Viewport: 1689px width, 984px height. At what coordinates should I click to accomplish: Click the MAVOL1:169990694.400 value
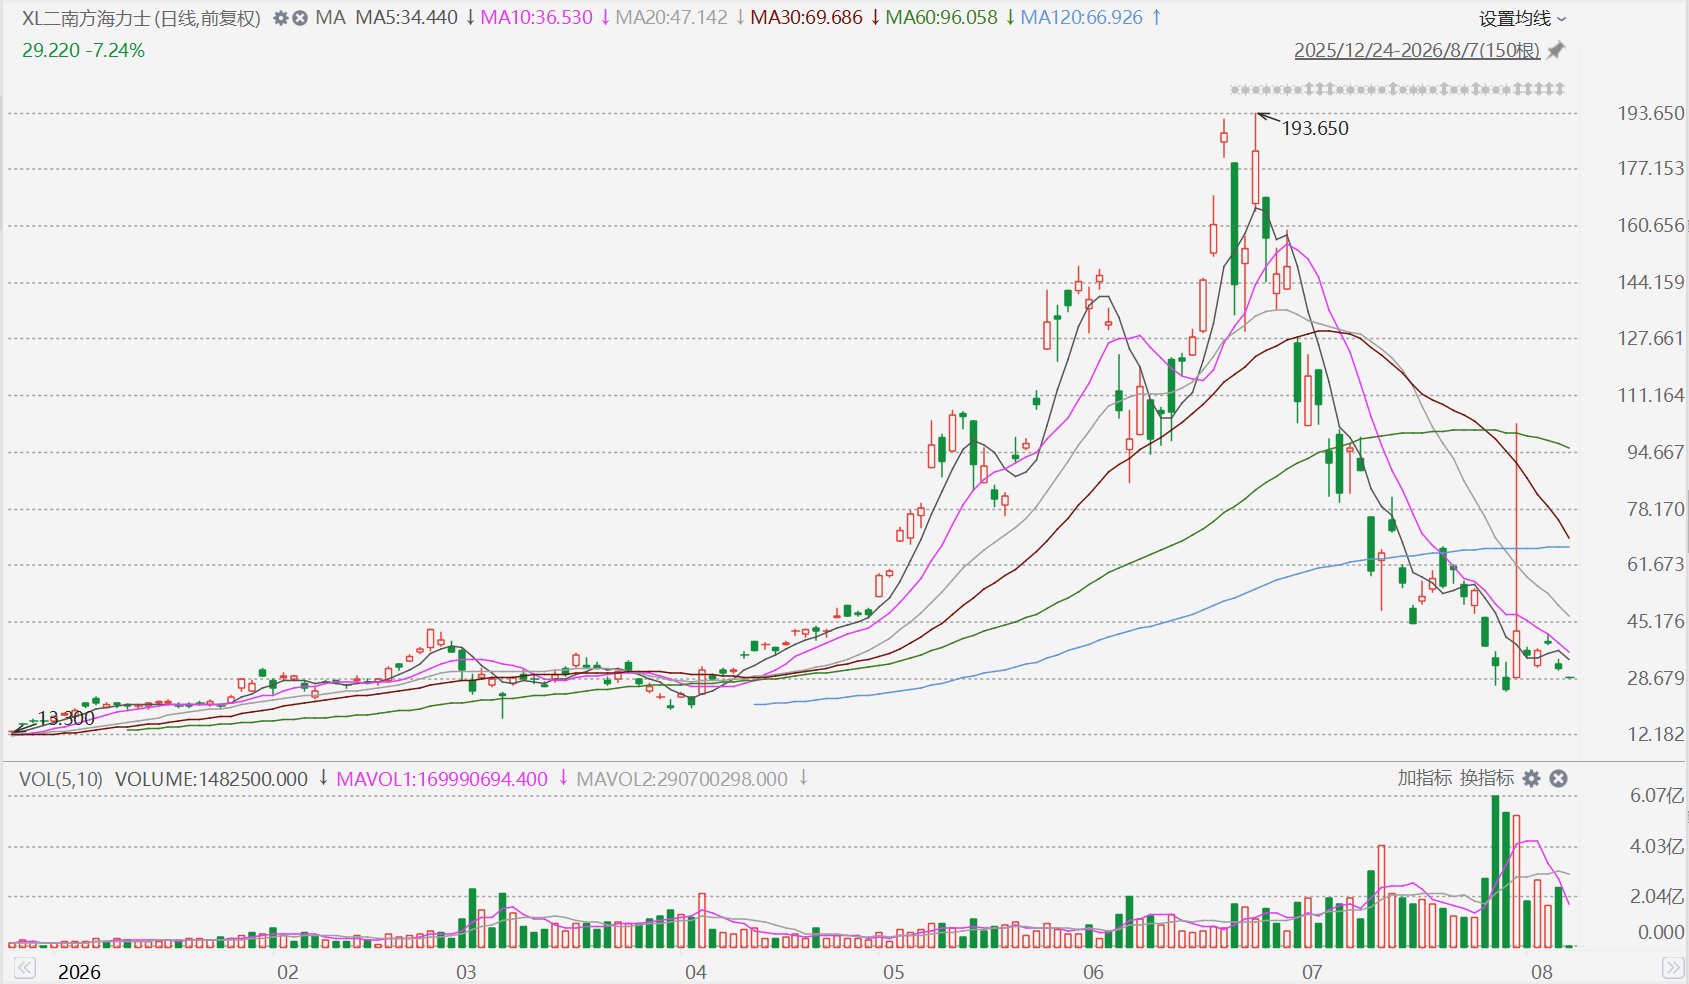click(x=442, y=779)
